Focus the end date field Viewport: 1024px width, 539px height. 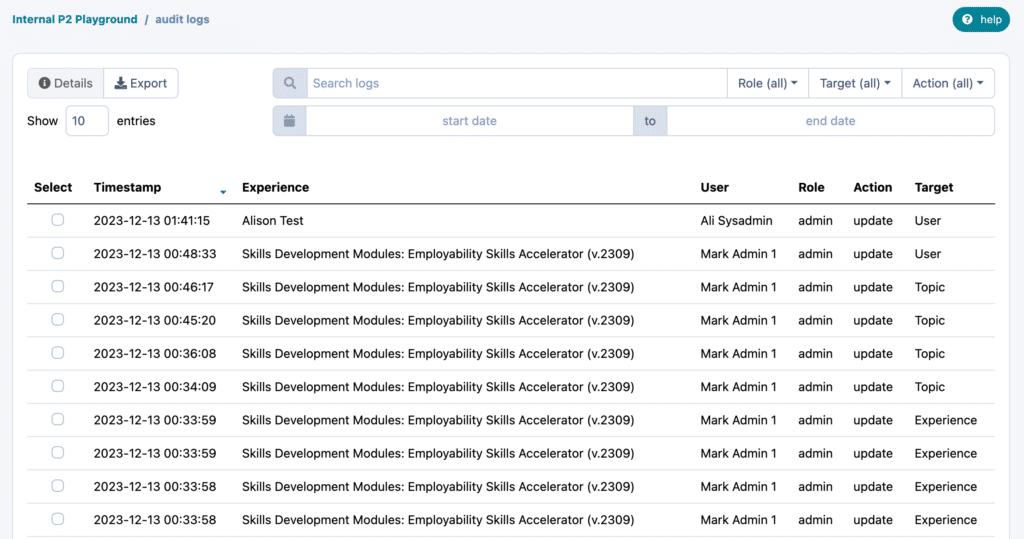tap(830, 121)
